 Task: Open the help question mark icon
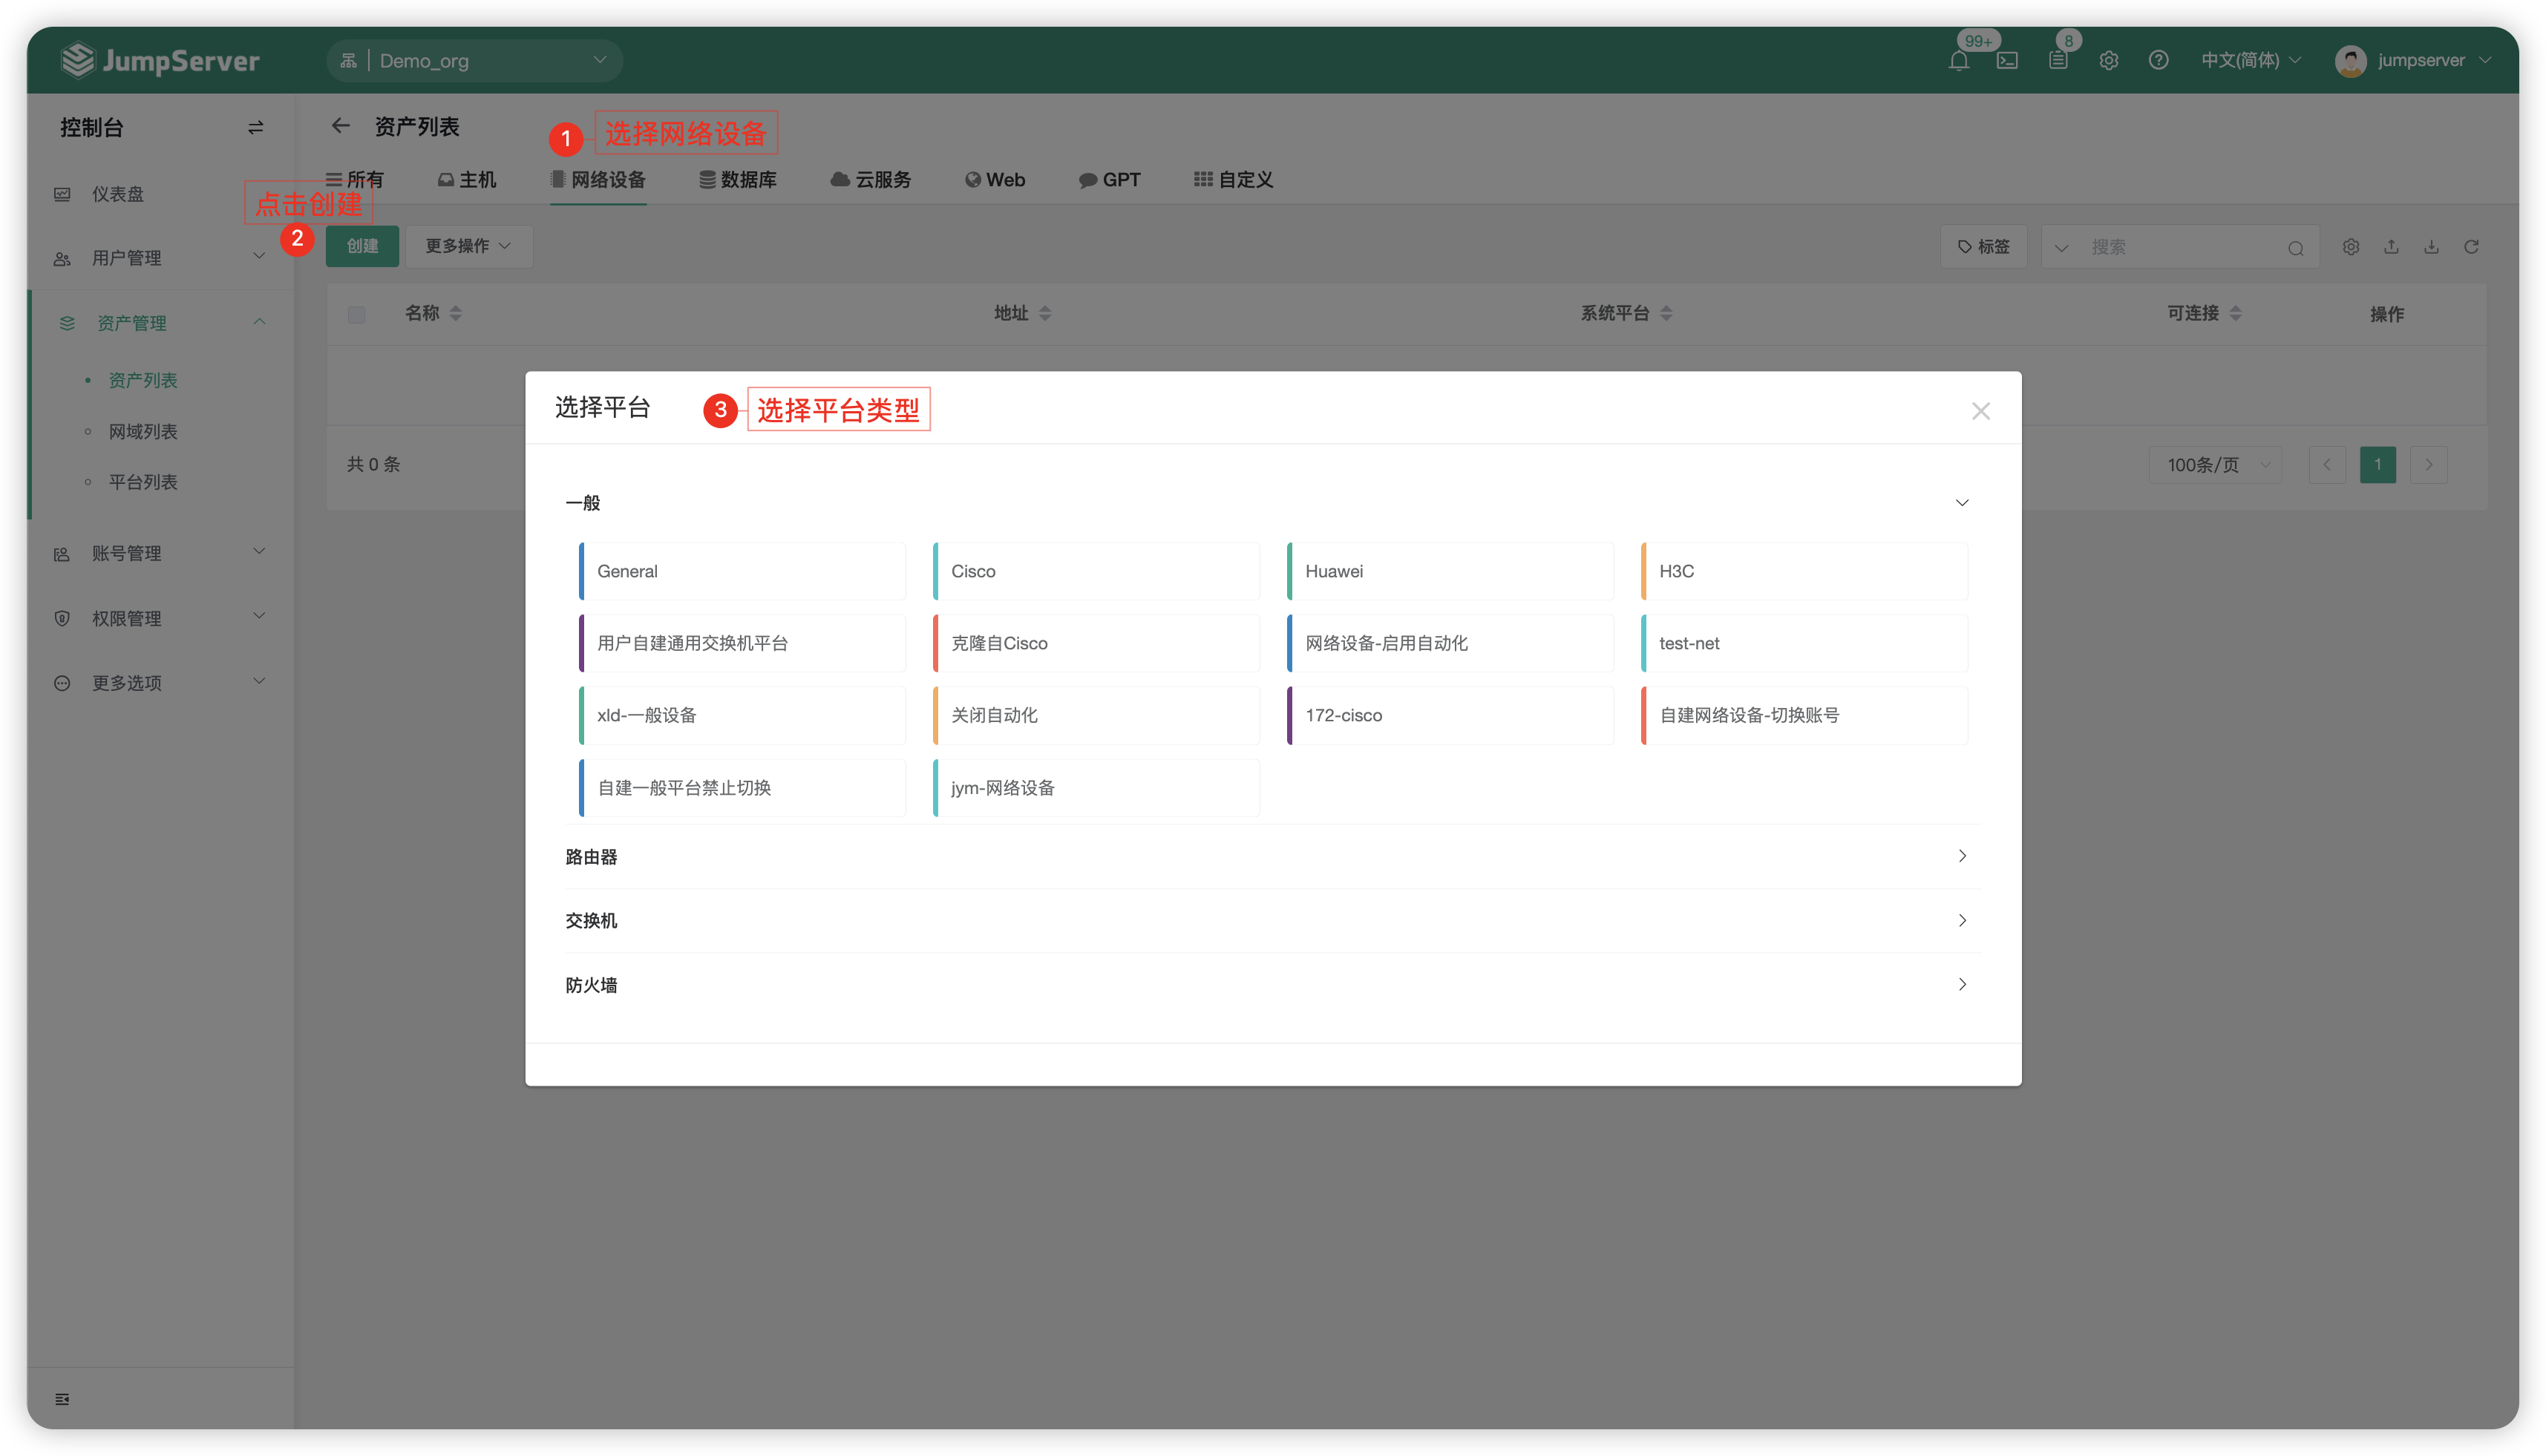(x=2159, y=61)
